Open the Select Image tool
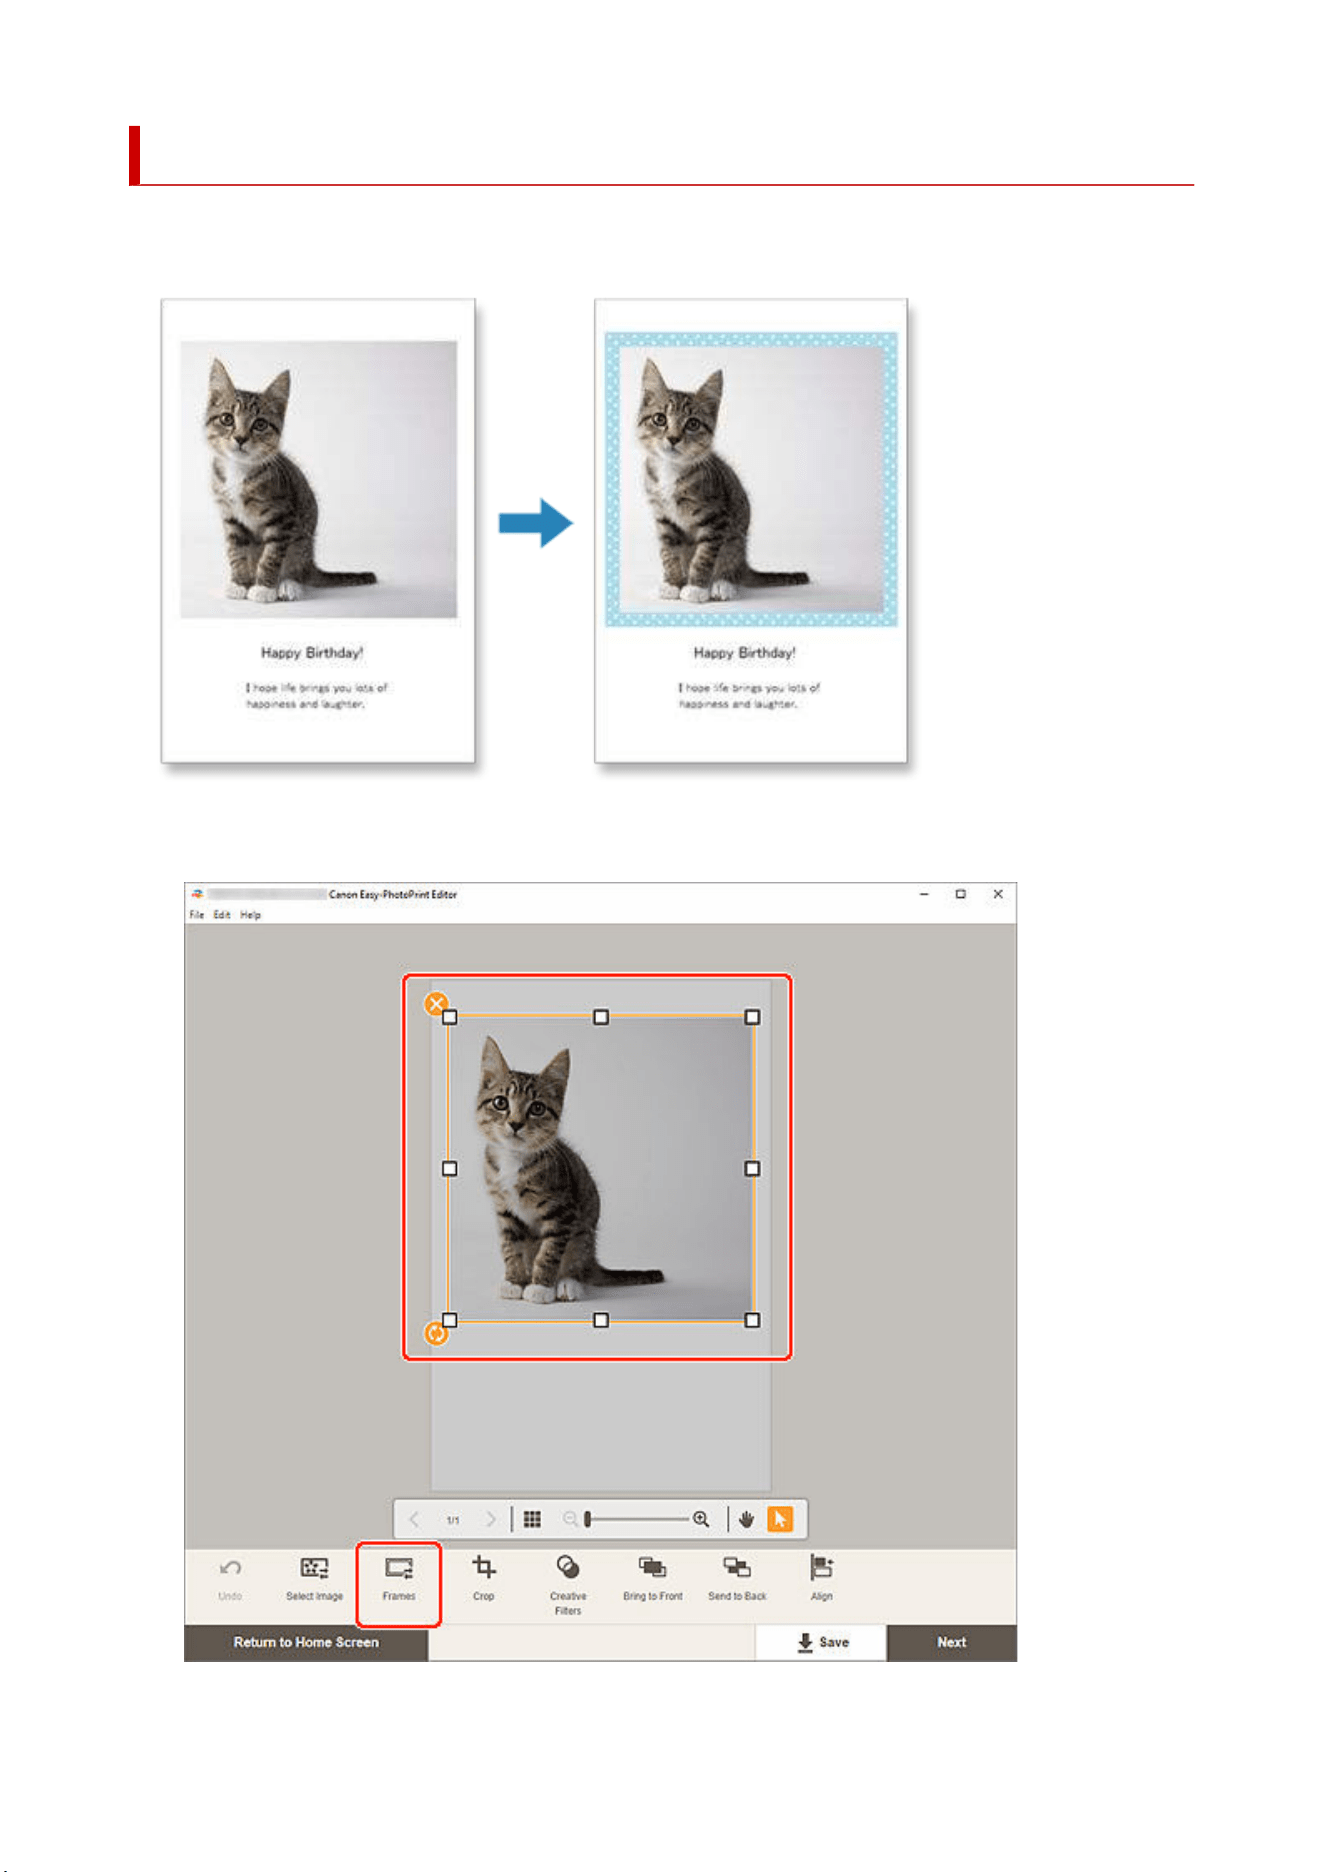The image size is (1324, 1872). (314, 1578)
